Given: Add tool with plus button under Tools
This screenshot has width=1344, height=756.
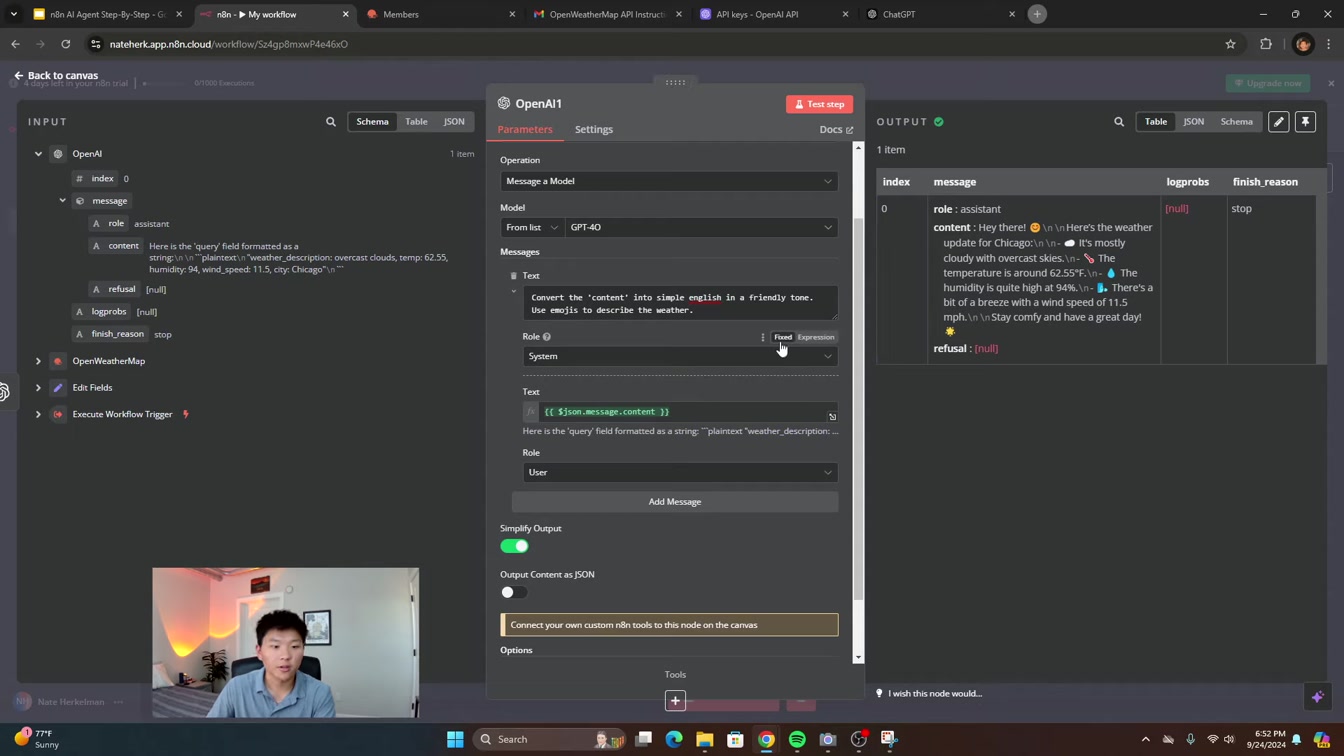Looking at the screenshot, I should [x=675, y=701].
